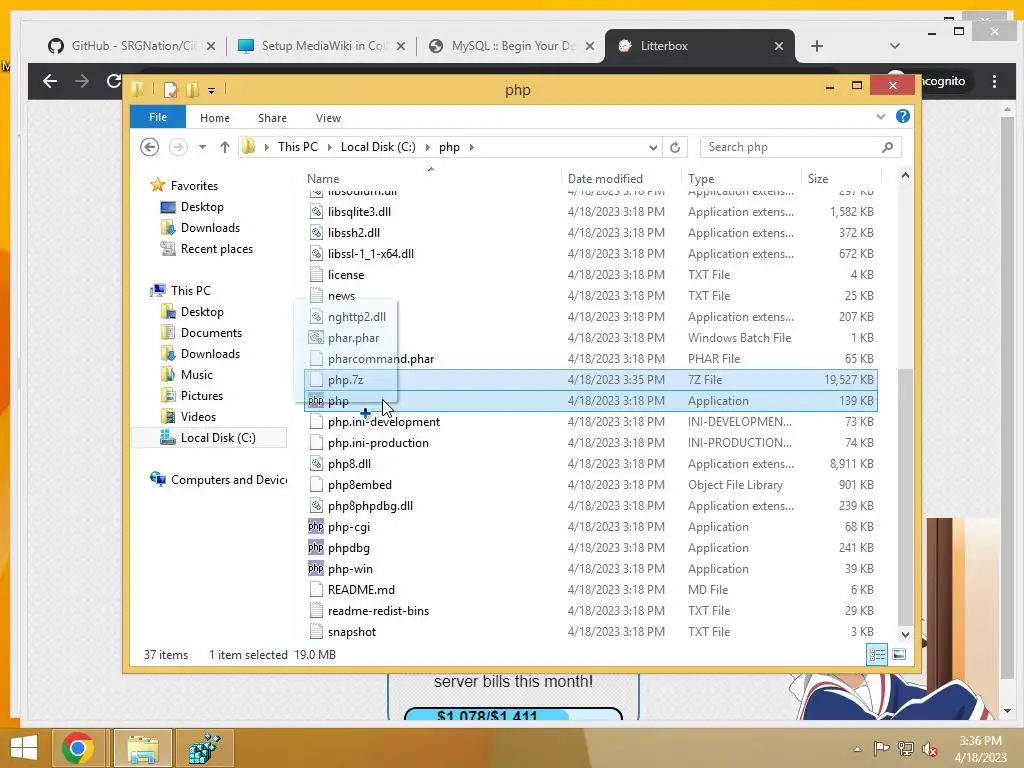Open Chrome three-dot menu

995,81
